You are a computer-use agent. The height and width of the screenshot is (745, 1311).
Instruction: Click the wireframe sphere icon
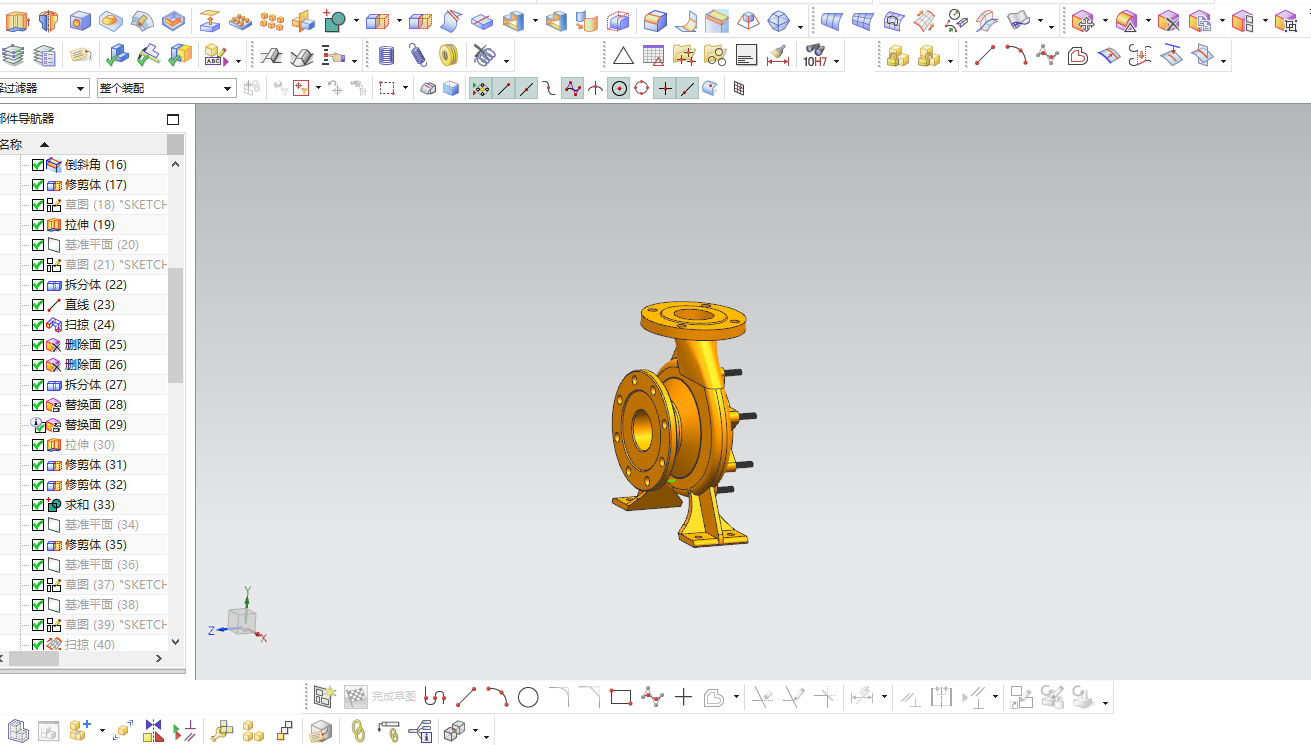coord(777,20)
